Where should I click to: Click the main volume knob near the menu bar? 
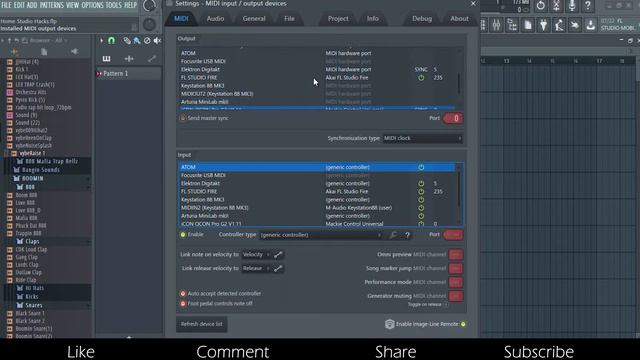click(x=149, y=5)
